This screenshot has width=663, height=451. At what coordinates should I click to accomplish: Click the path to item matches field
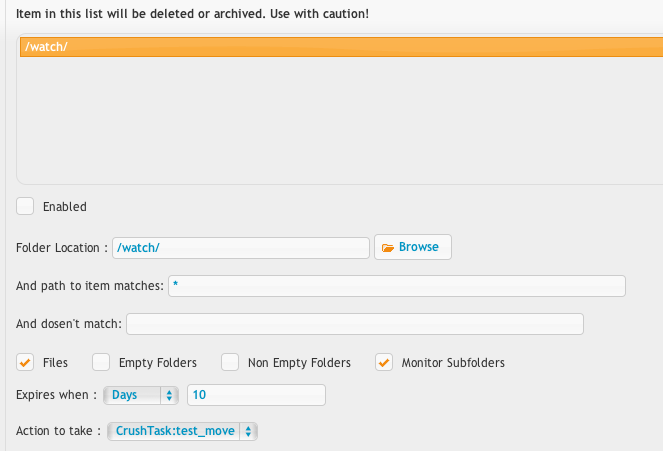397,286
